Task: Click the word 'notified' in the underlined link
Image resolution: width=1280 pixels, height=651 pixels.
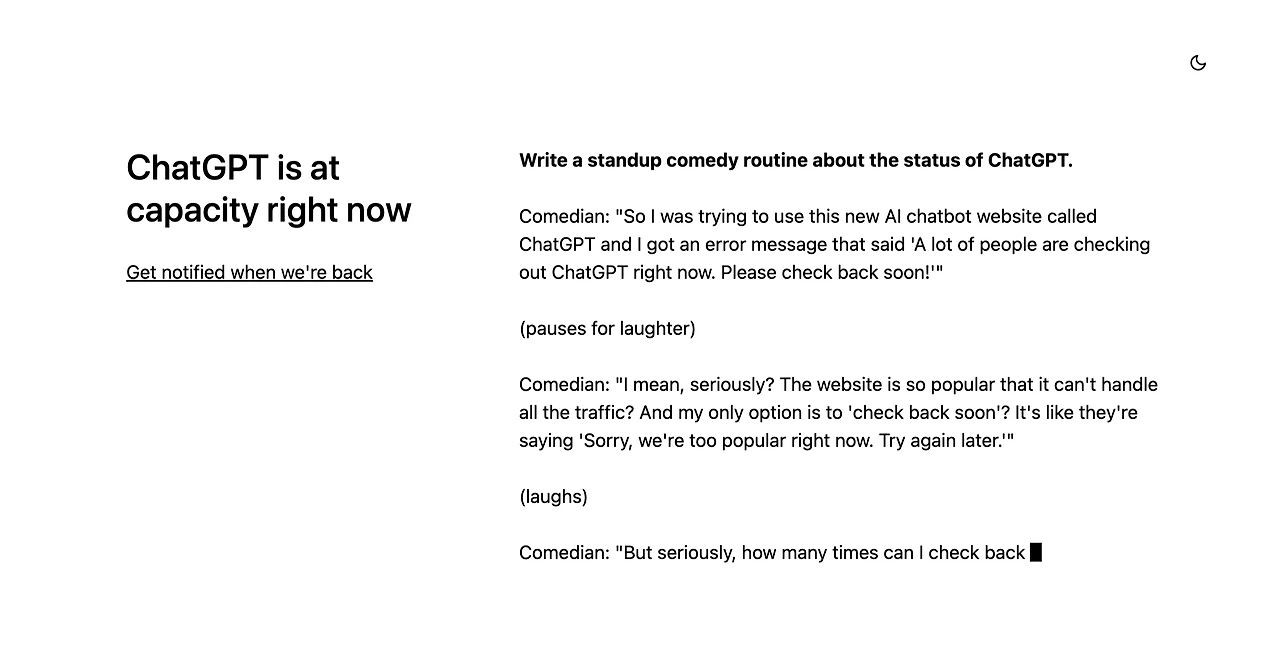Action: pyautogui.click(x=192, y=272)
